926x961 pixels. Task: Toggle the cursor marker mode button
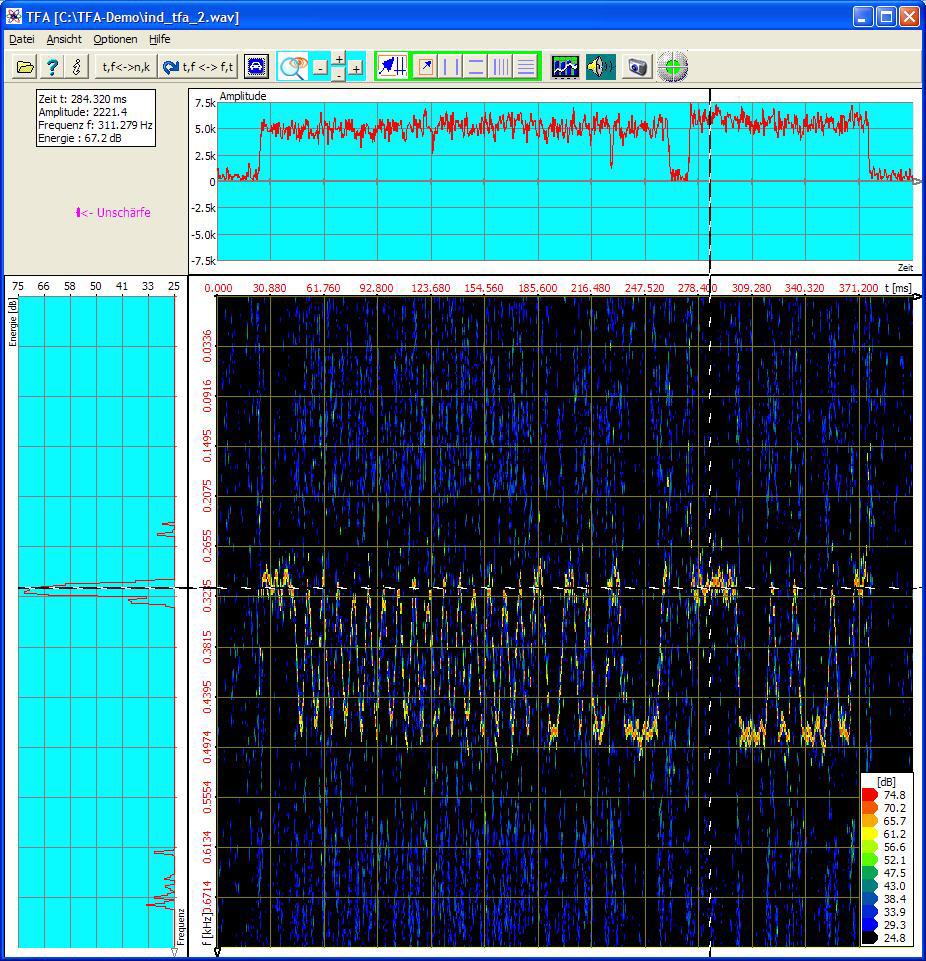pos(392,67)
